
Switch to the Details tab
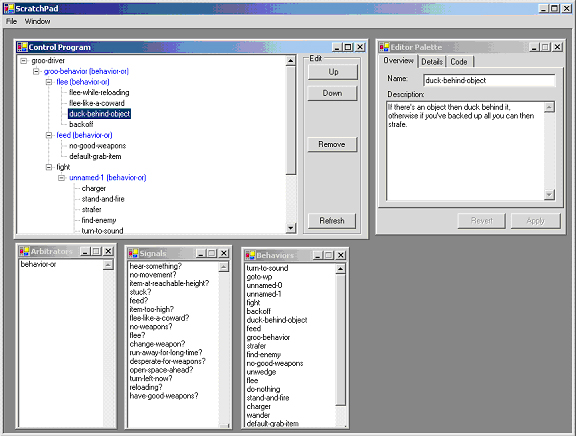tap(432, 62)
